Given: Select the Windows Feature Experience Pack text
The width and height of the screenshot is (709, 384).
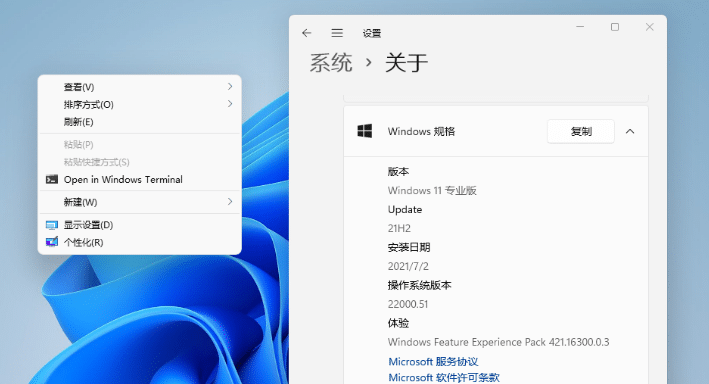Looking at the screenshot, I should (x=498, y=342).
